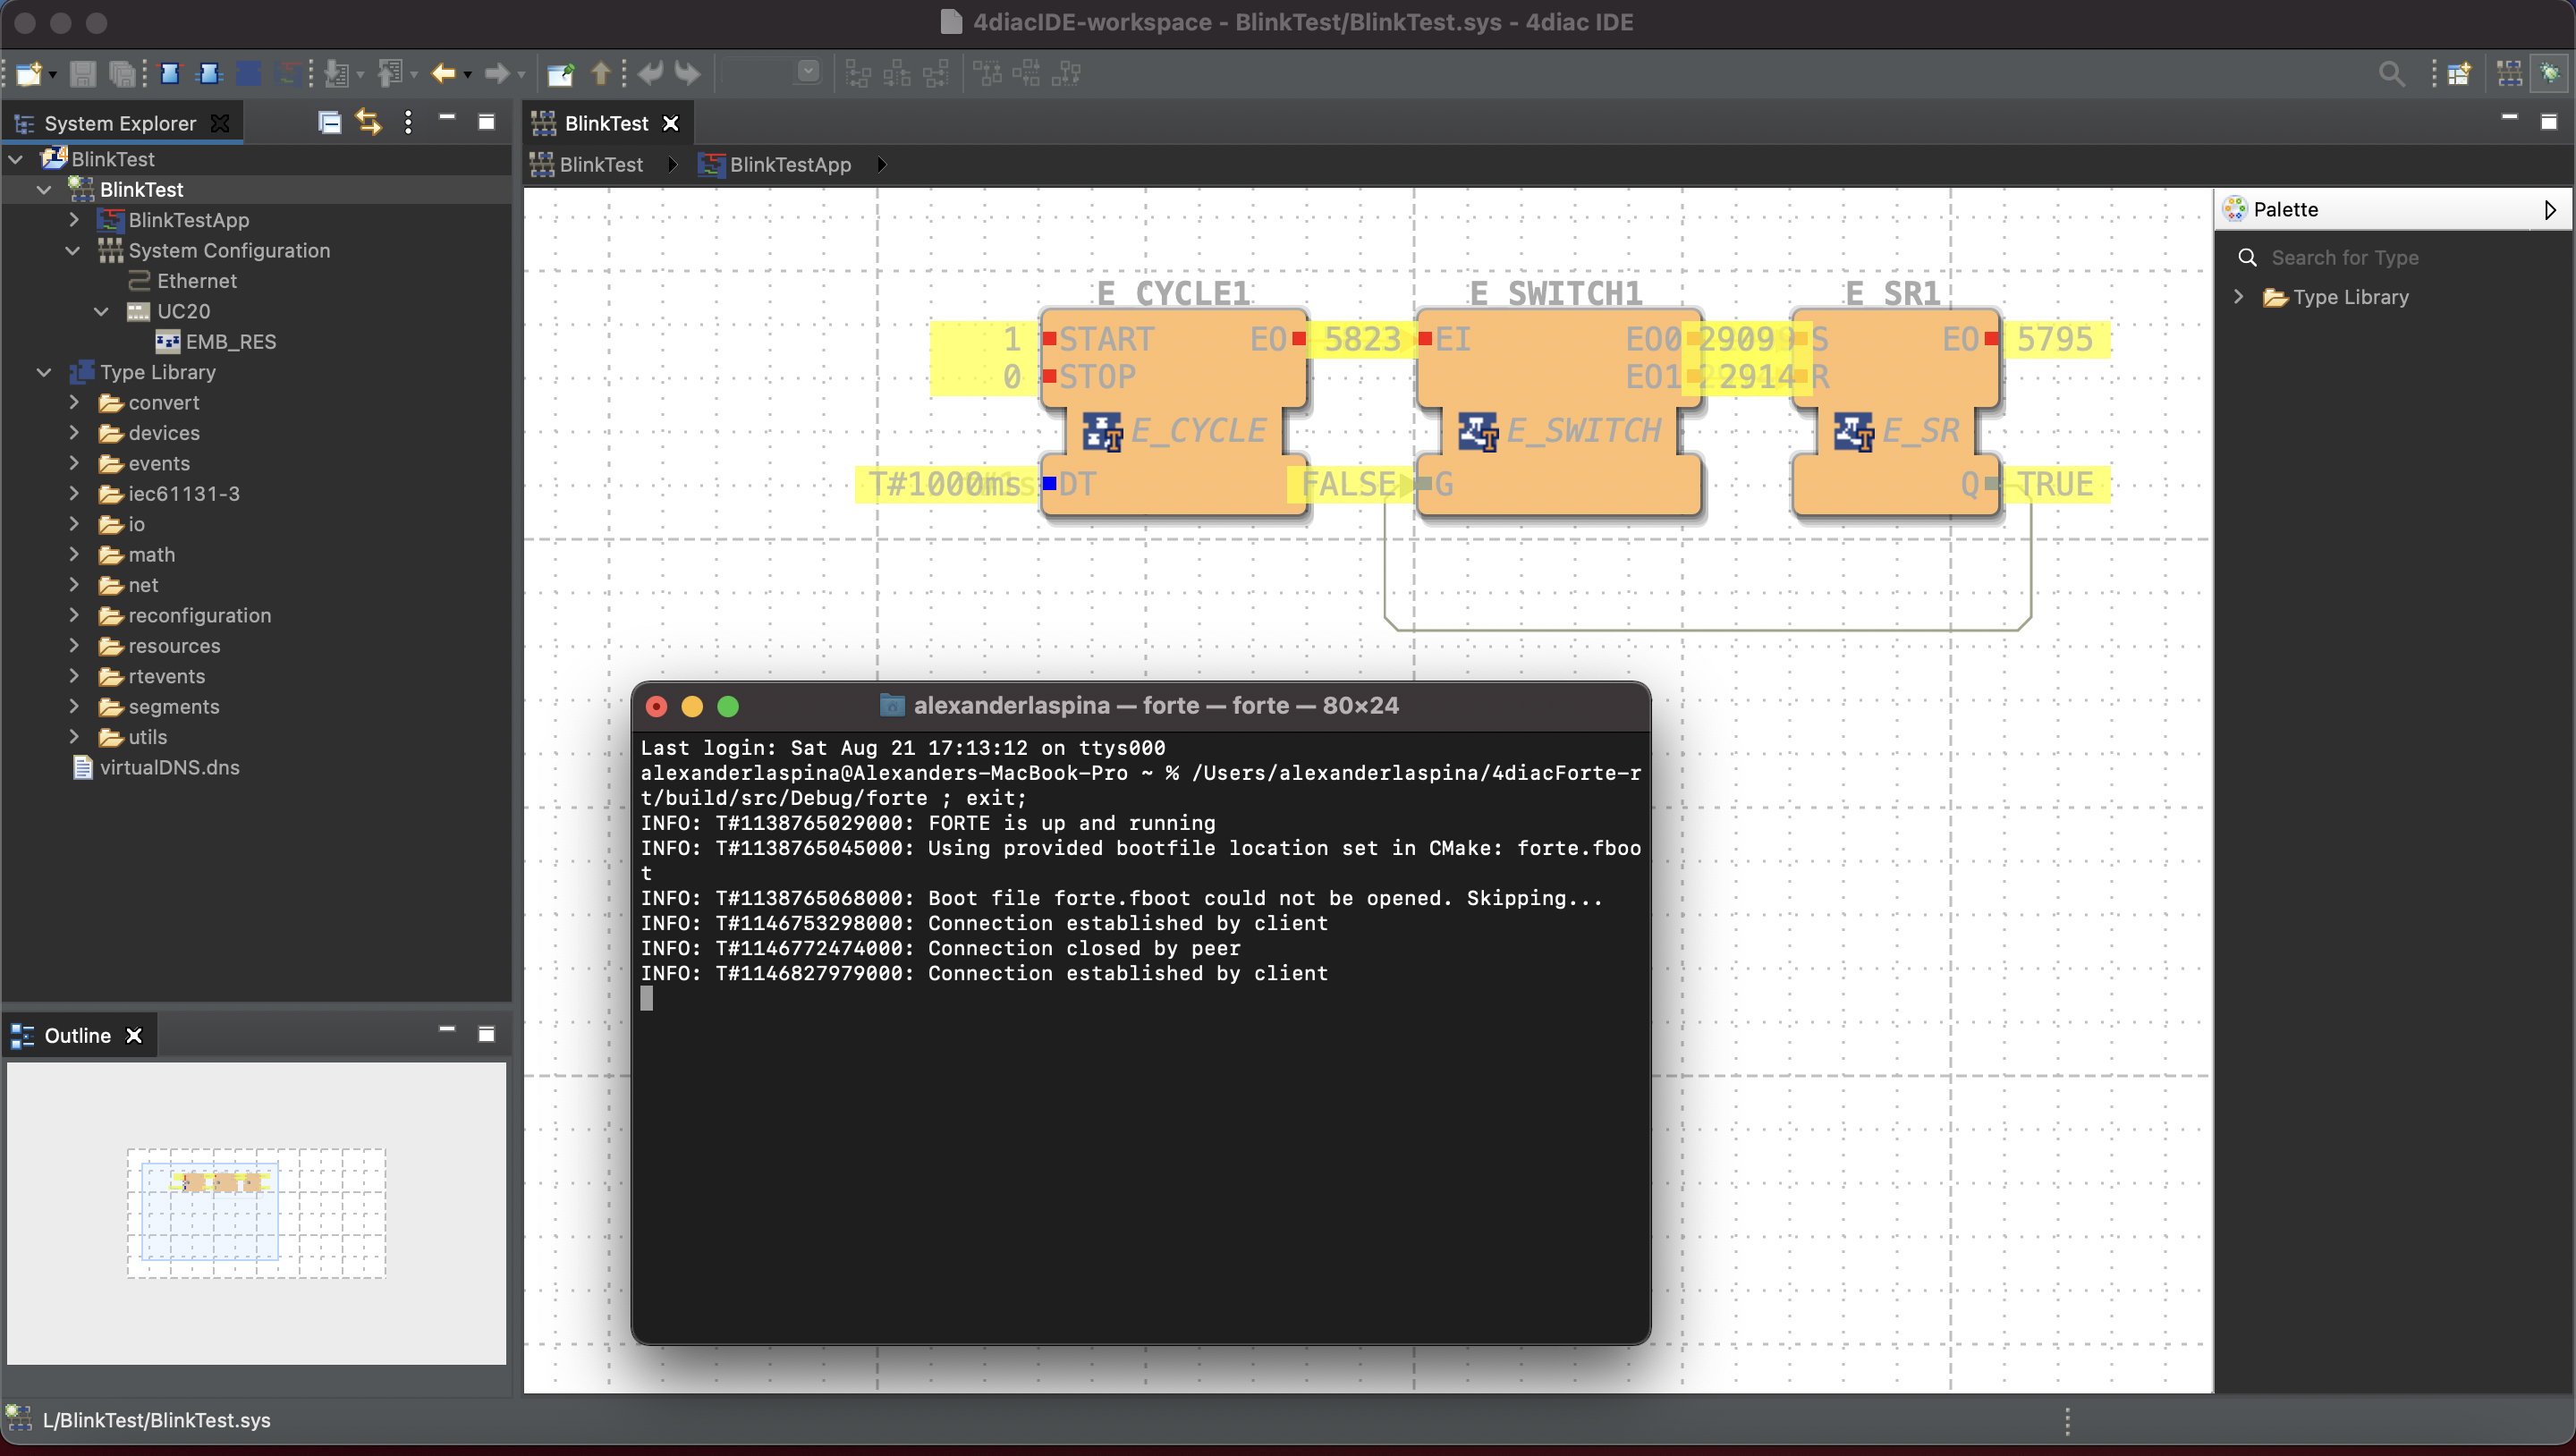Click the Outline view diagram thumbnail
Screen dimensions: 2576x1456
(256, 1212)
